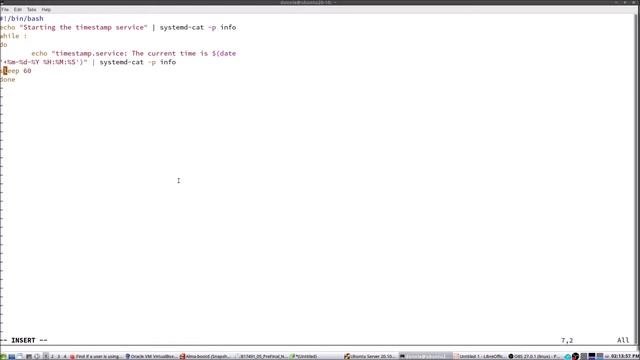
Task: Open the application menu at the taskbar's start
Action: 4,356
